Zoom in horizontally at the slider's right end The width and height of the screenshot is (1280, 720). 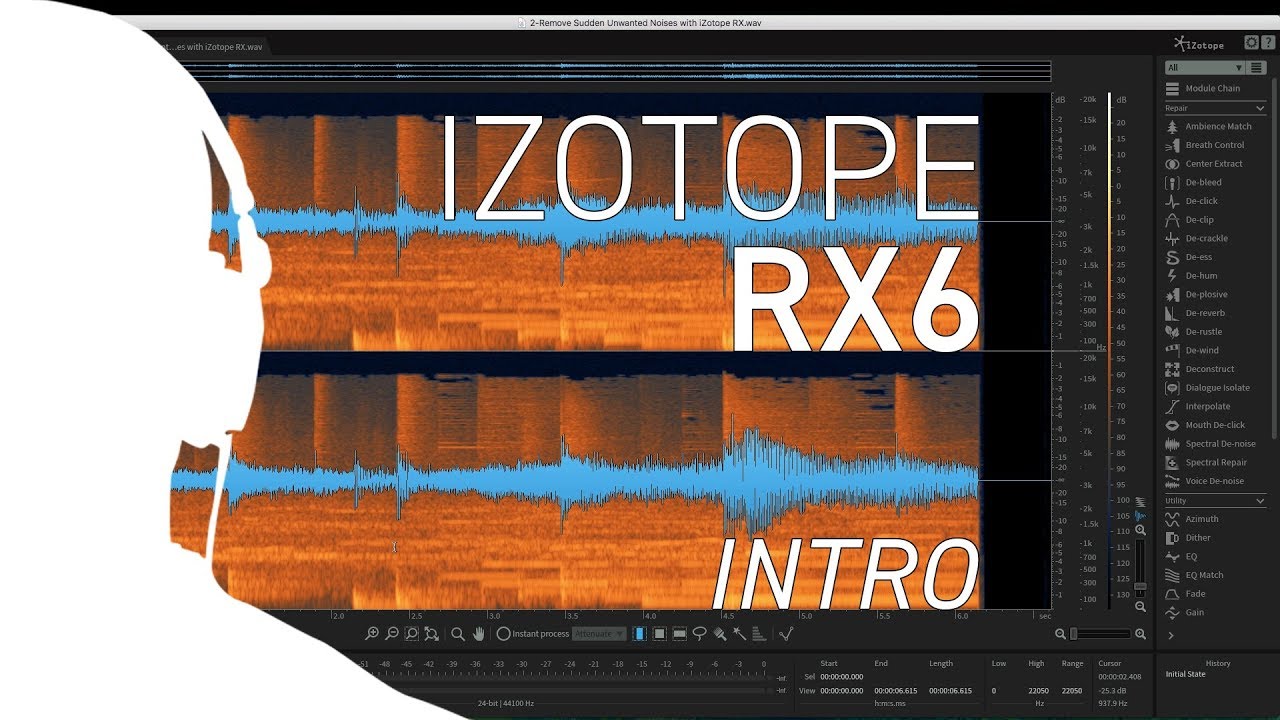(x=1141, y=634)
